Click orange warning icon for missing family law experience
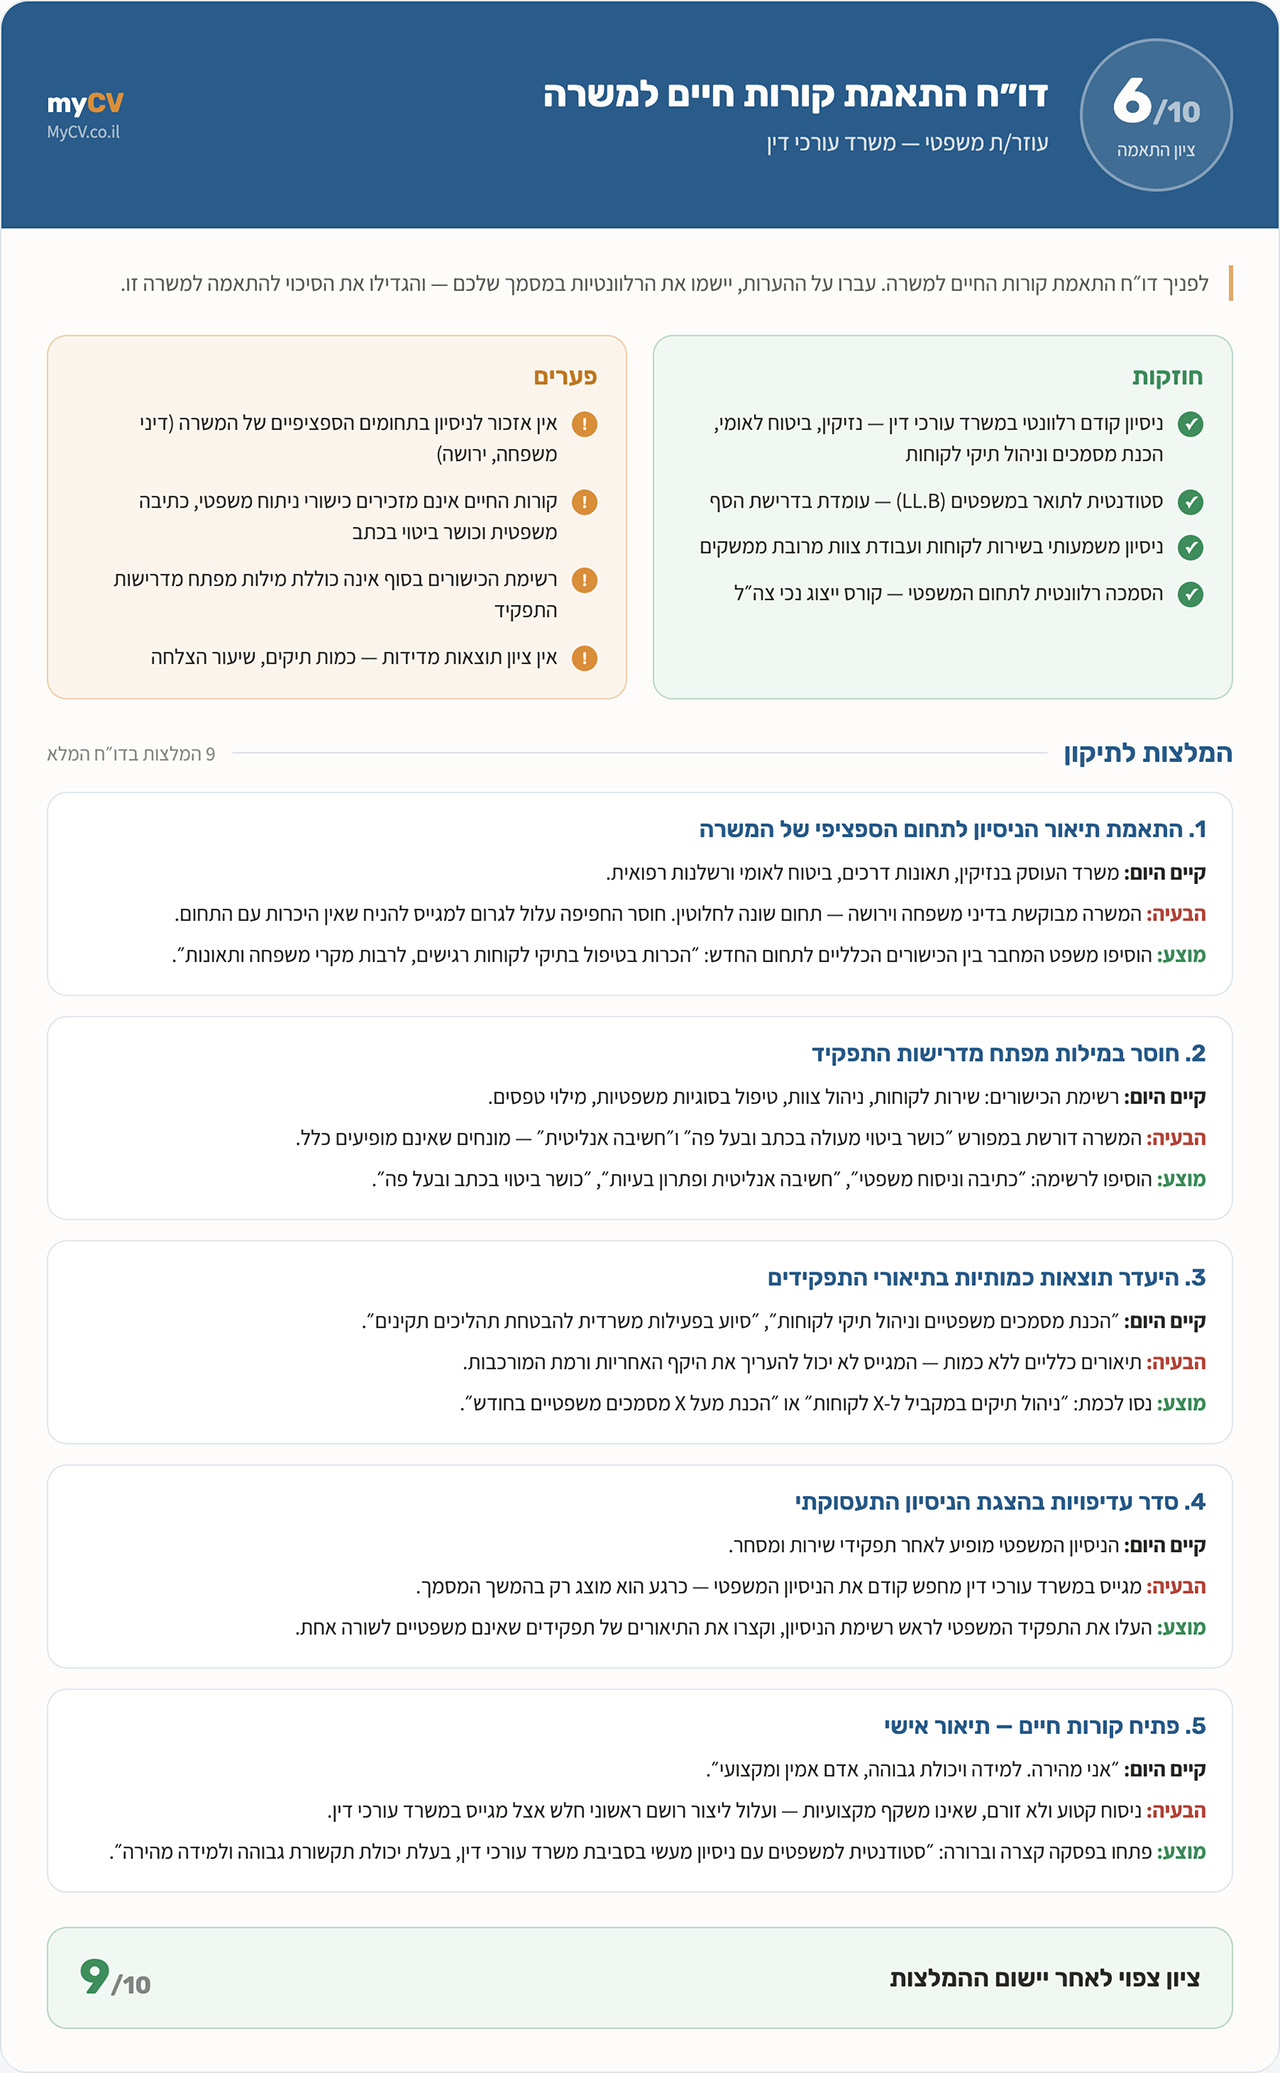 pyautogui.click(x=584, y=424)
